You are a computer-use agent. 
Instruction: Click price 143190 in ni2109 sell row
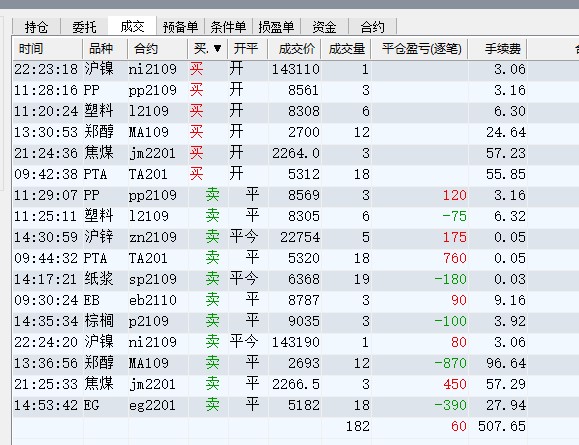click(x=296, y=342)
